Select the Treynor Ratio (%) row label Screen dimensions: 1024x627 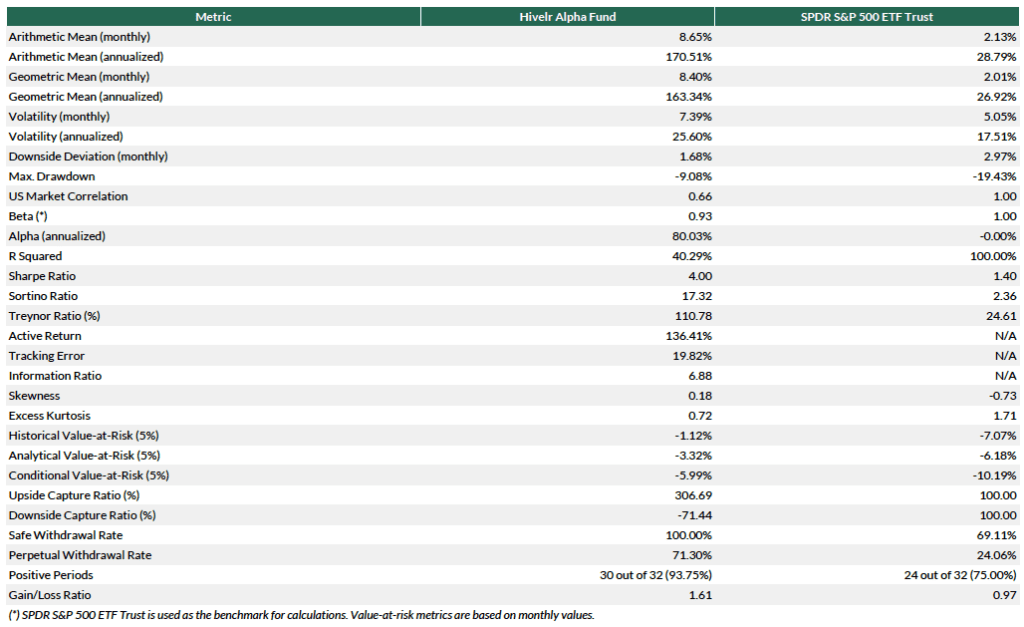pyautogui.click(x=54, y=316)
